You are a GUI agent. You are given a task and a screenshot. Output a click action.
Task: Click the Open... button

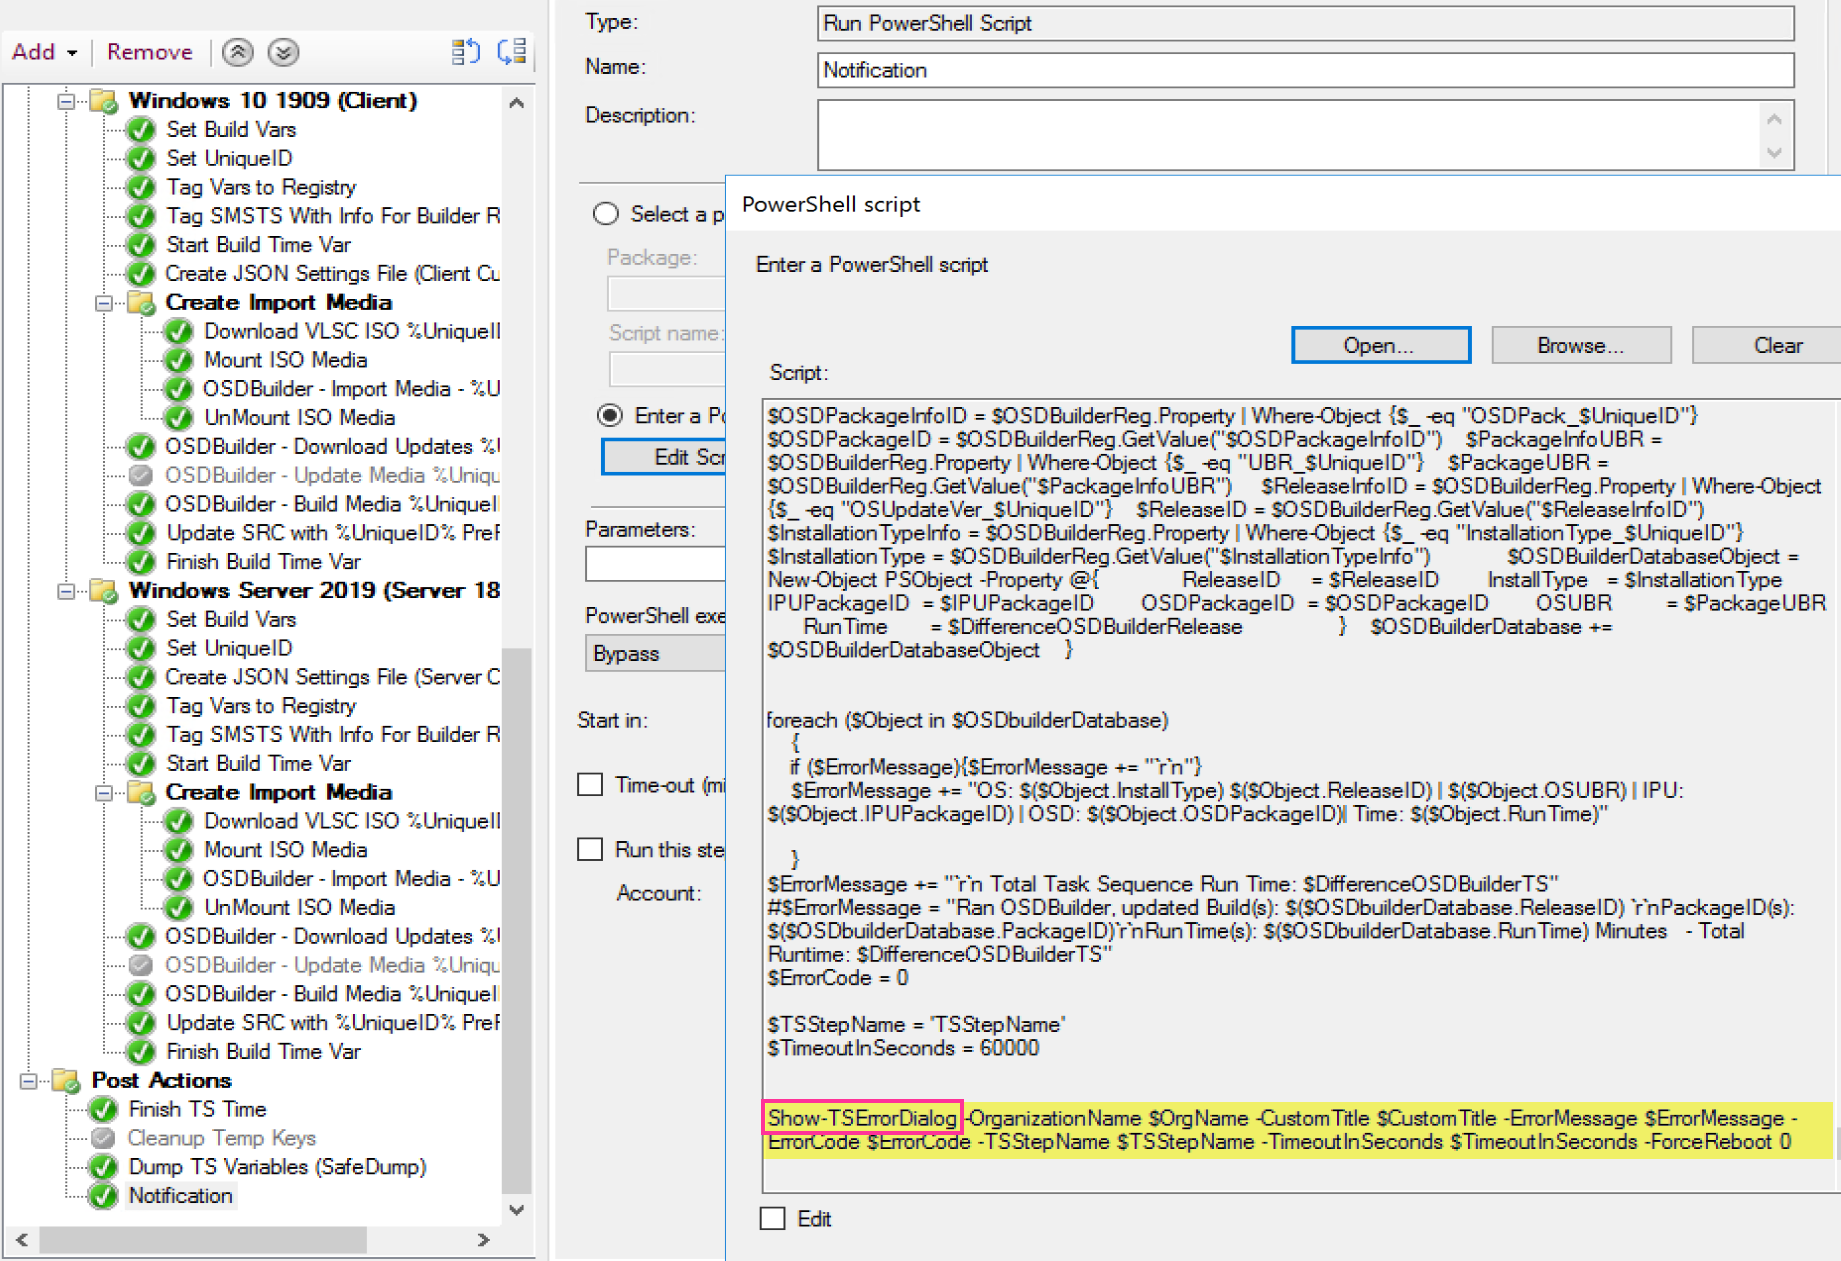[x=1380, y=345]
